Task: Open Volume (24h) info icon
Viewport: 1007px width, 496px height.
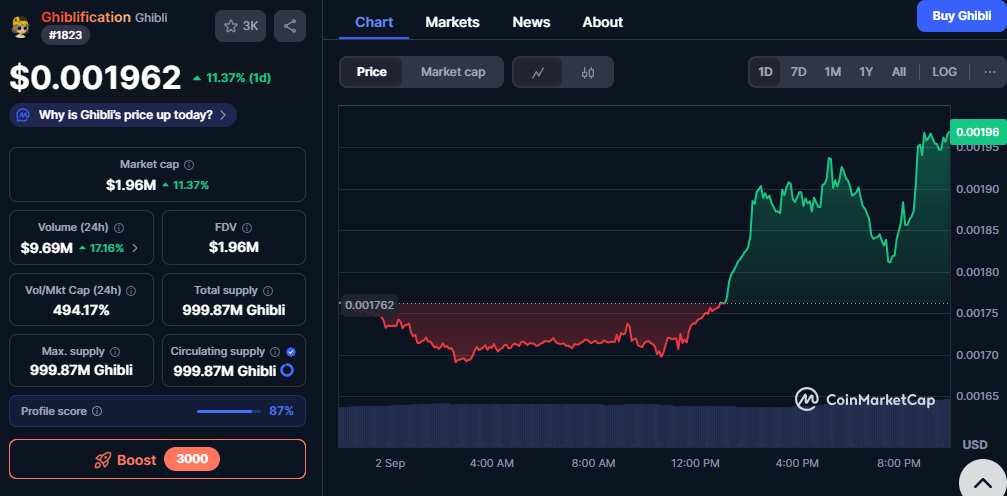Action: (x=119, y=227)
